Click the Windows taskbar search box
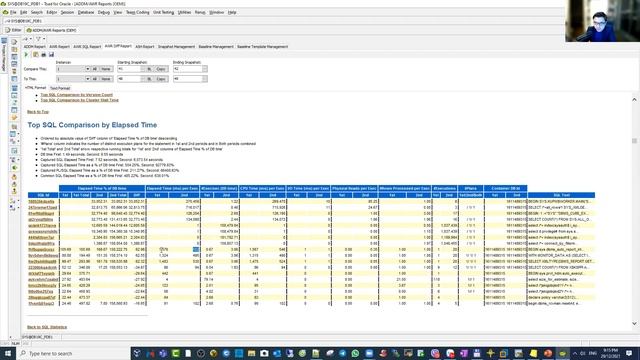This screenshot has width=640, height=360. point(73,353)
